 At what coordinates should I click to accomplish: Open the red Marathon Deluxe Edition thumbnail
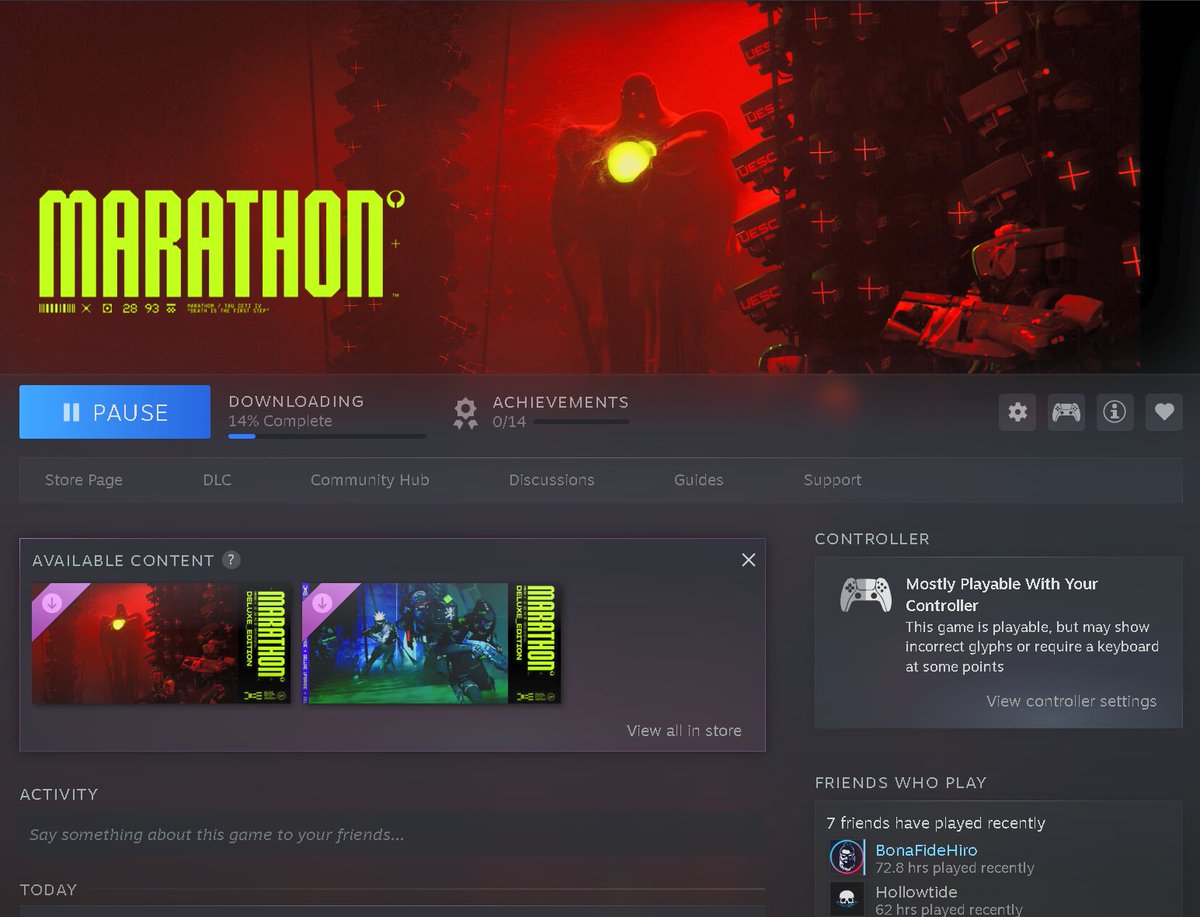pyautogui.click(x=161, y=643)
